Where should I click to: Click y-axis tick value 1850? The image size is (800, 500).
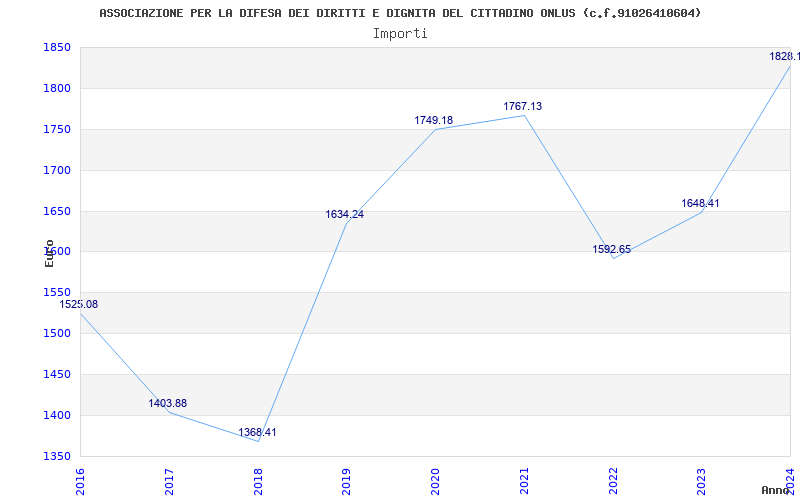point(57,48)
